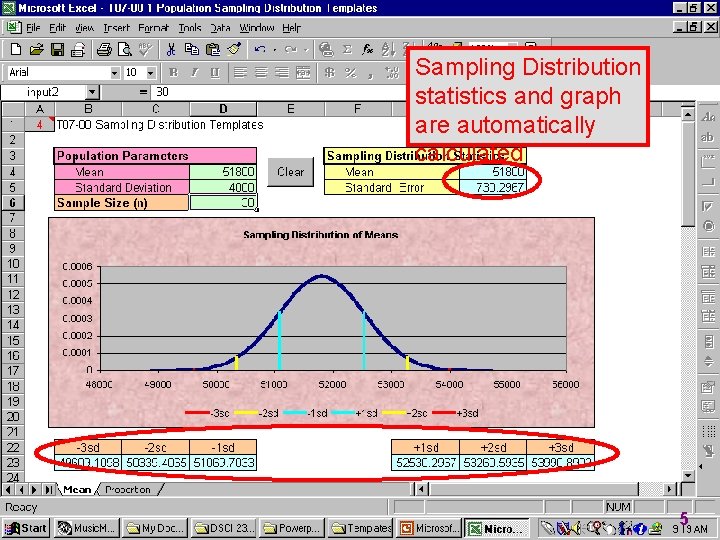Toggle bold formatting
Viewport: 720px width, 540px height.
[x=173, y=73]
